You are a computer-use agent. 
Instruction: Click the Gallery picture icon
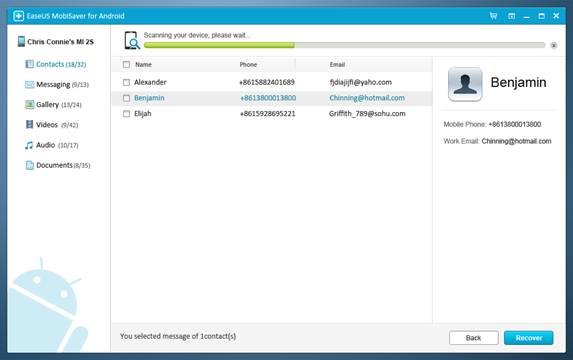(30, 105)
